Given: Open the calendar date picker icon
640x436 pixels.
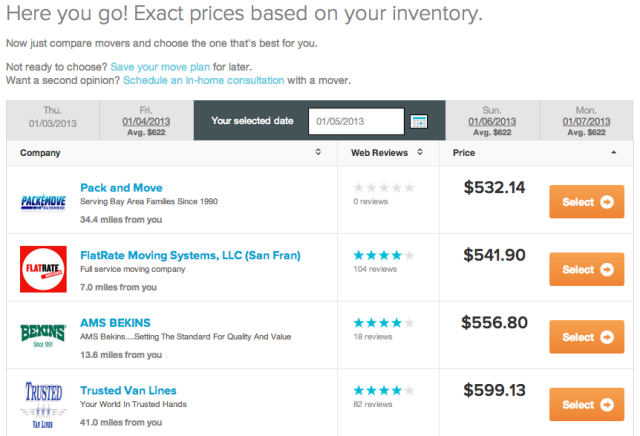Looking at the screenshot, I should (x=419, y=121).
